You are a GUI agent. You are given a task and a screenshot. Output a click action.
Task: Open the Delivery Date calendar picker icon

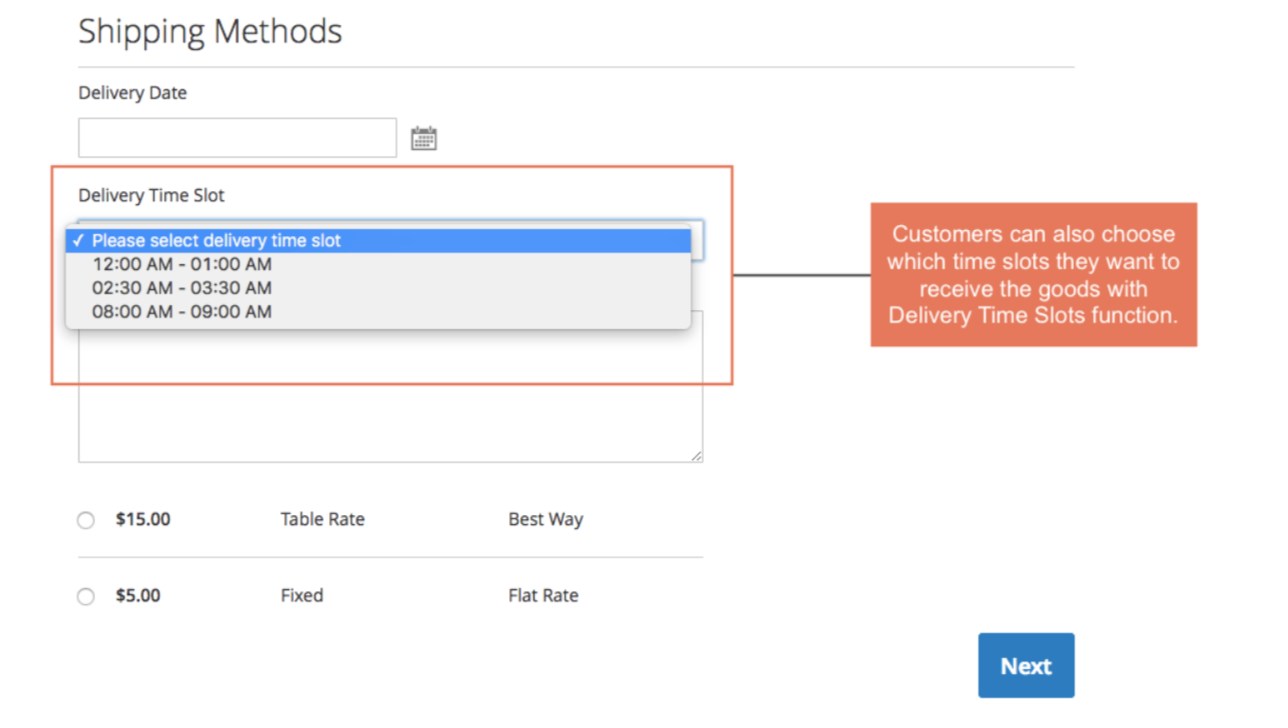tap(423, 138)
